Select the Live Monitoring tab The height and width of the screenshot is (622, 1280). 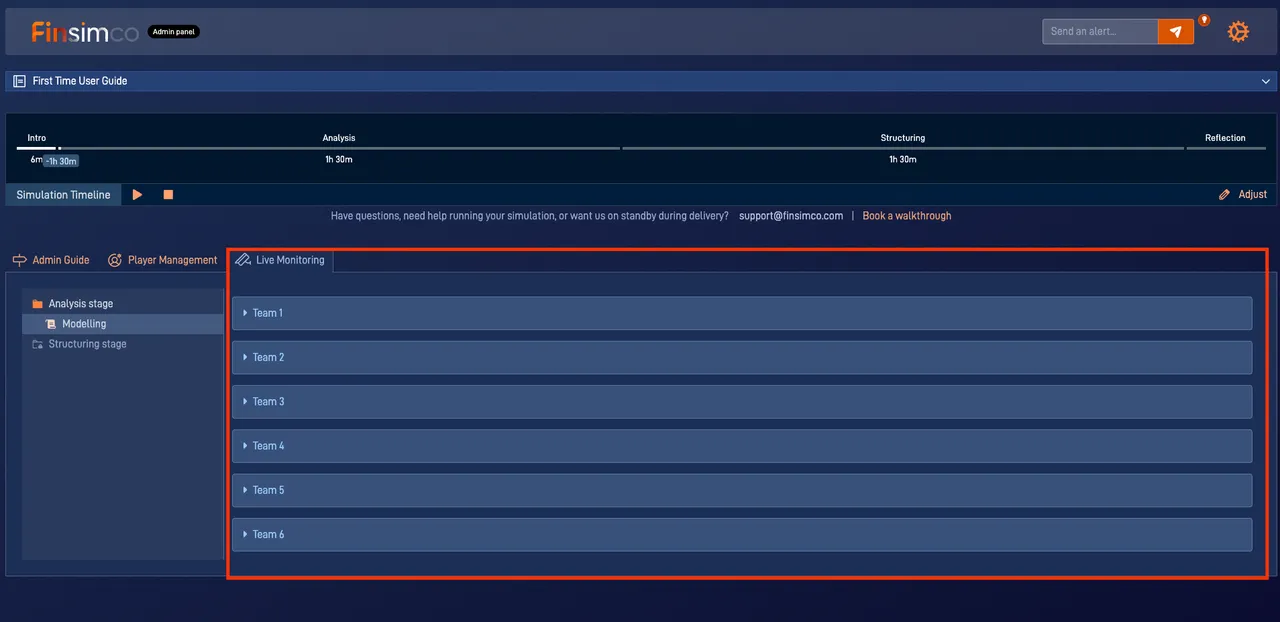pyautogui.click(x=281, y=260)
